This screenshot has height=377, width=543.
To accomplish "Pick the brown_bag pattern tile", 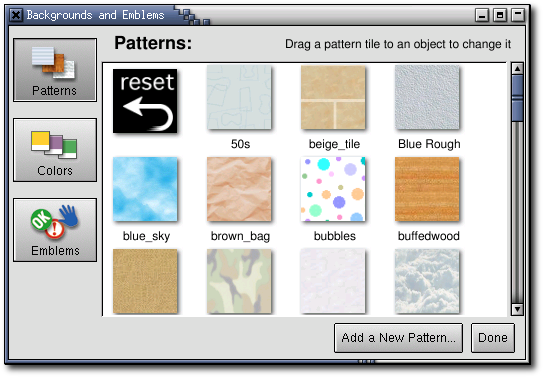I will (x=239, y=189).
